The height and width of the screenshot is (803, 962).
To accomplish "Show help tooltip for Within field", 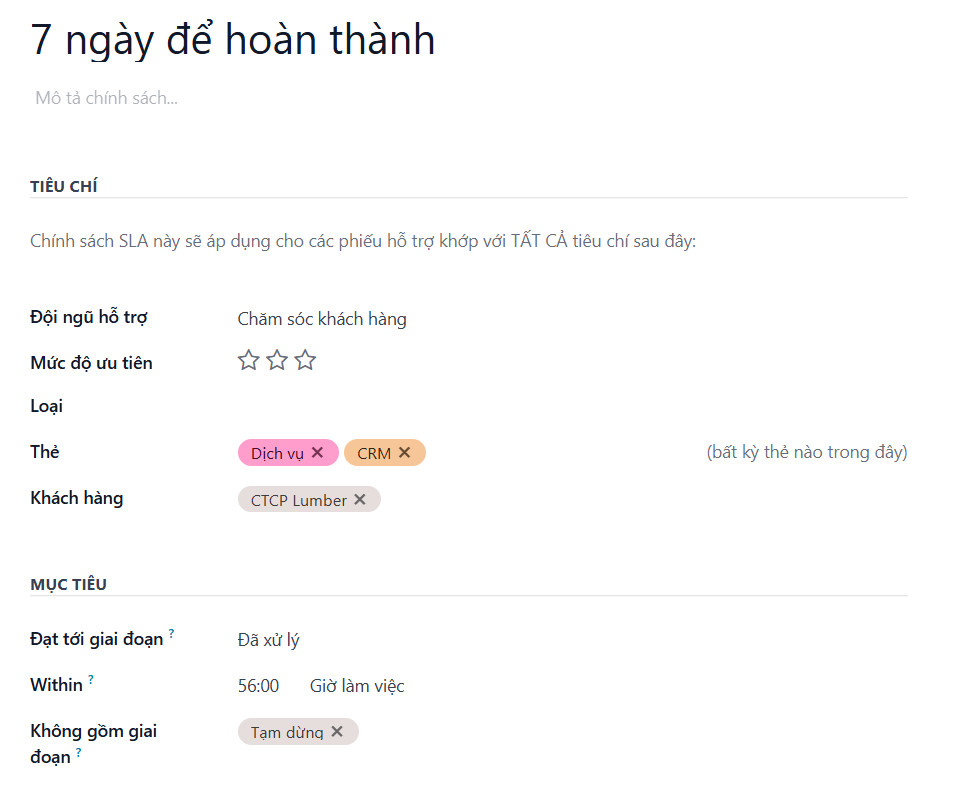I will point(91,679).
